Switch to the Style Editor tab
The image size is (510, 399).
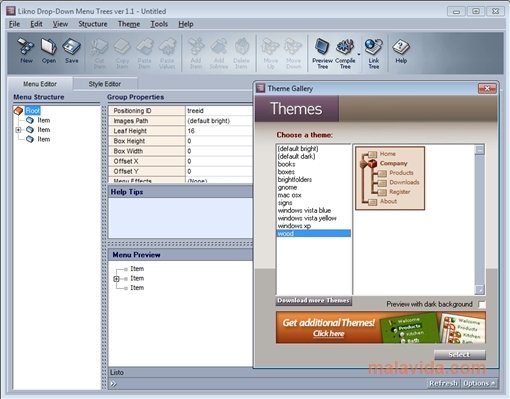tap(105, 84)
